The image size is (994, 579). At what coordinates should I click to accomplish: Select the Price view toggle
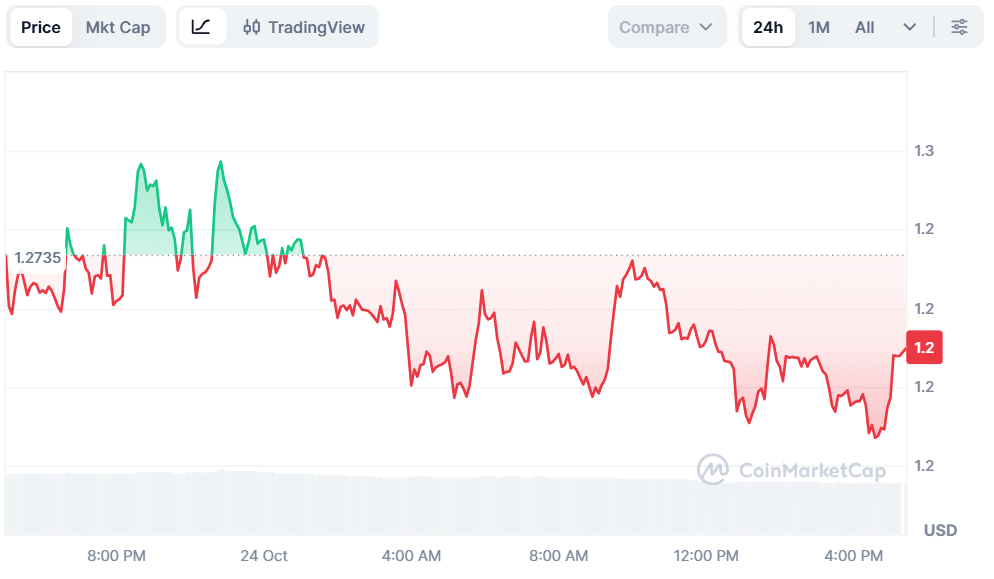41,27
